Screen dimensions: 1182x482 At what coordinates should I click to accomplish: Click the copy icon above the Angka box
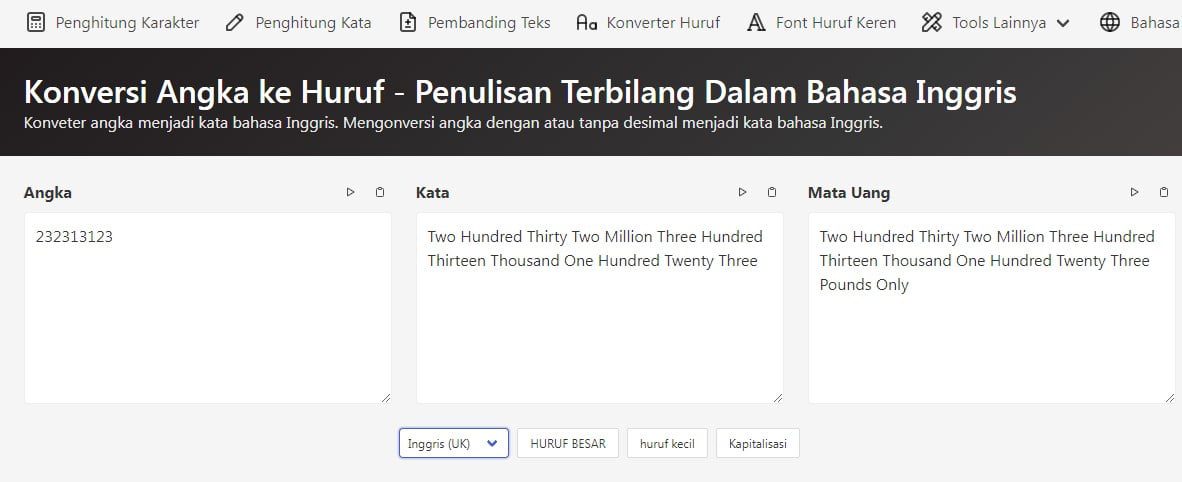pyautogui.click(x=379, y=192)
